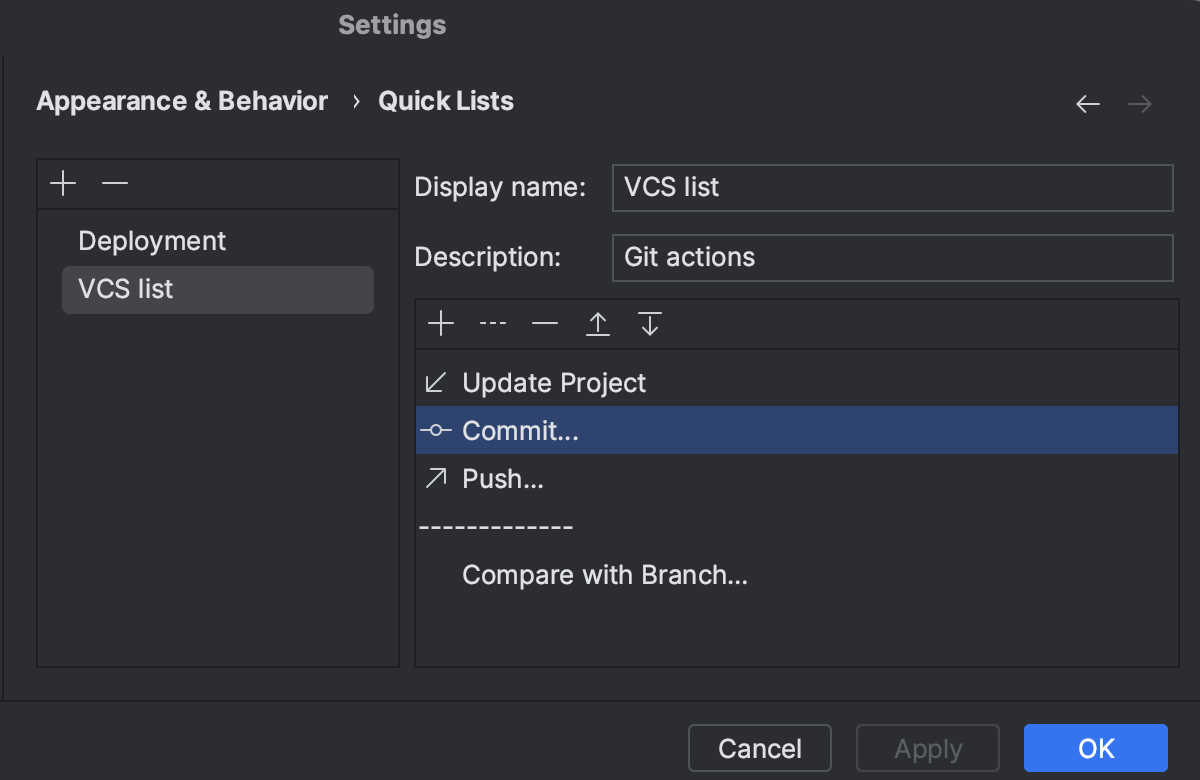Click the Display name input field
1200x780 pixels.
(x=892, y=187)
